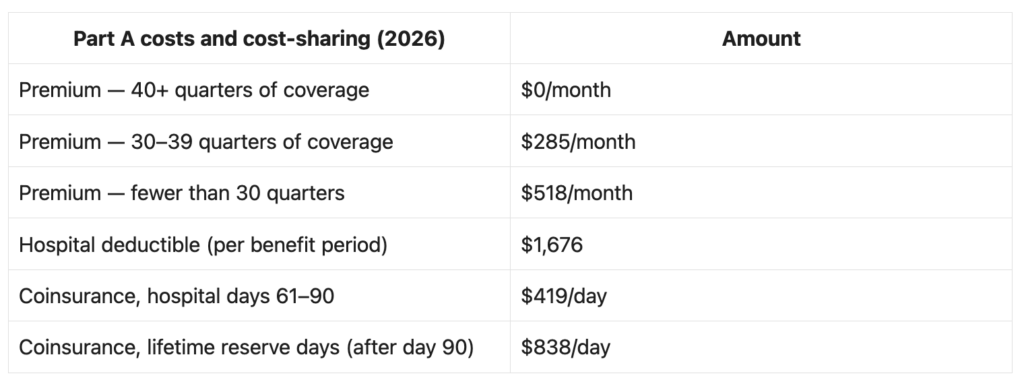
Task: Click the word 'Premium' in the 40+ quarters row
Action: [x=59, y=89]
